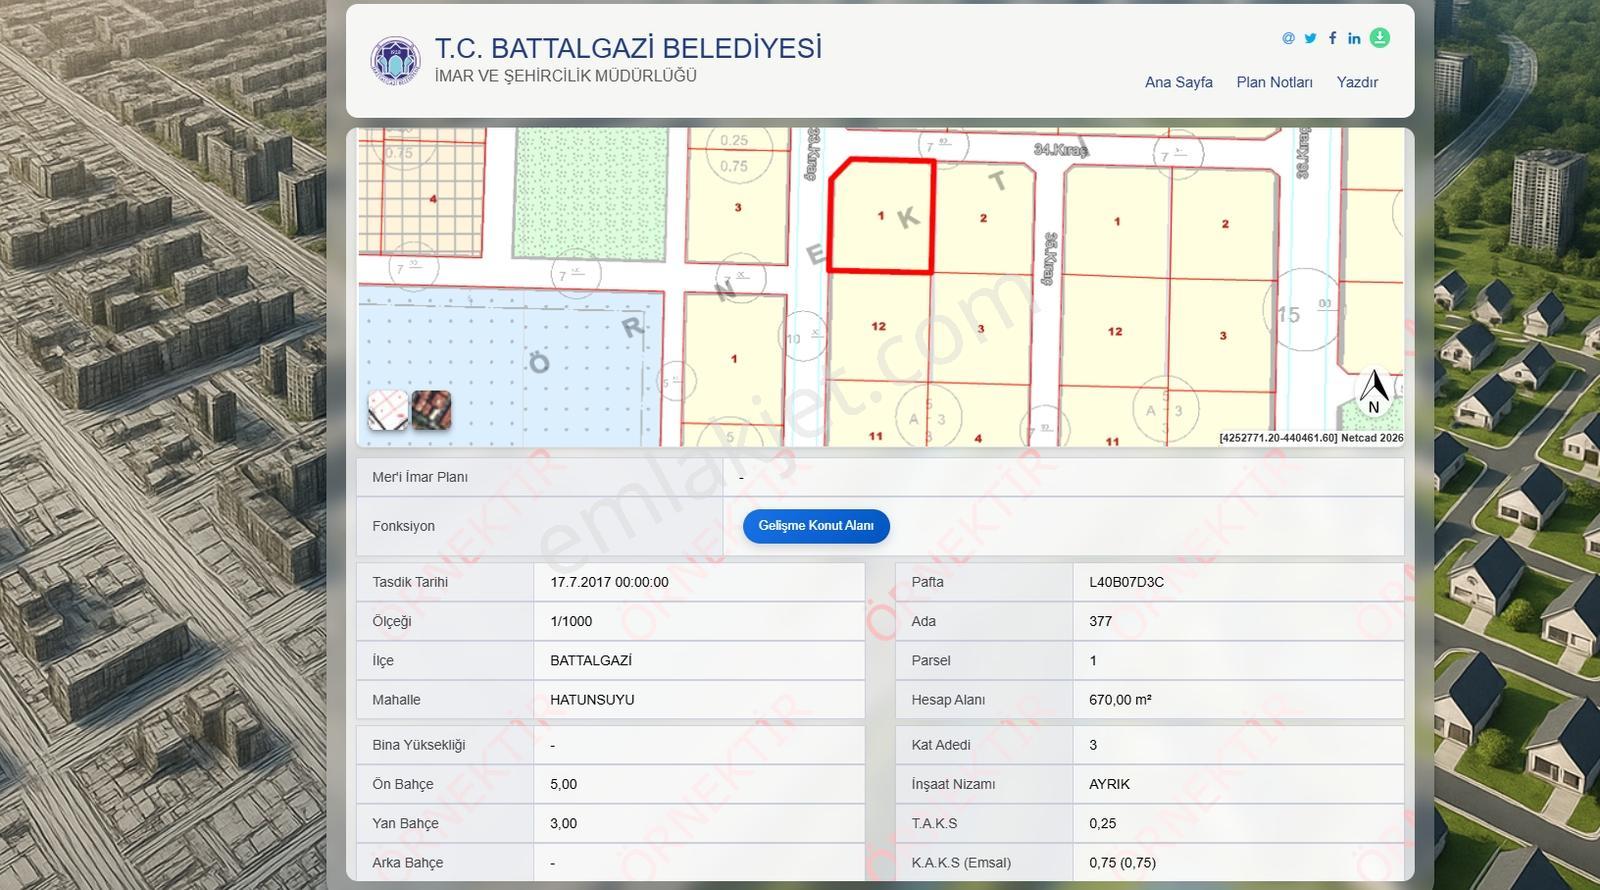Share the page on Twitter

coord(1310,38)
